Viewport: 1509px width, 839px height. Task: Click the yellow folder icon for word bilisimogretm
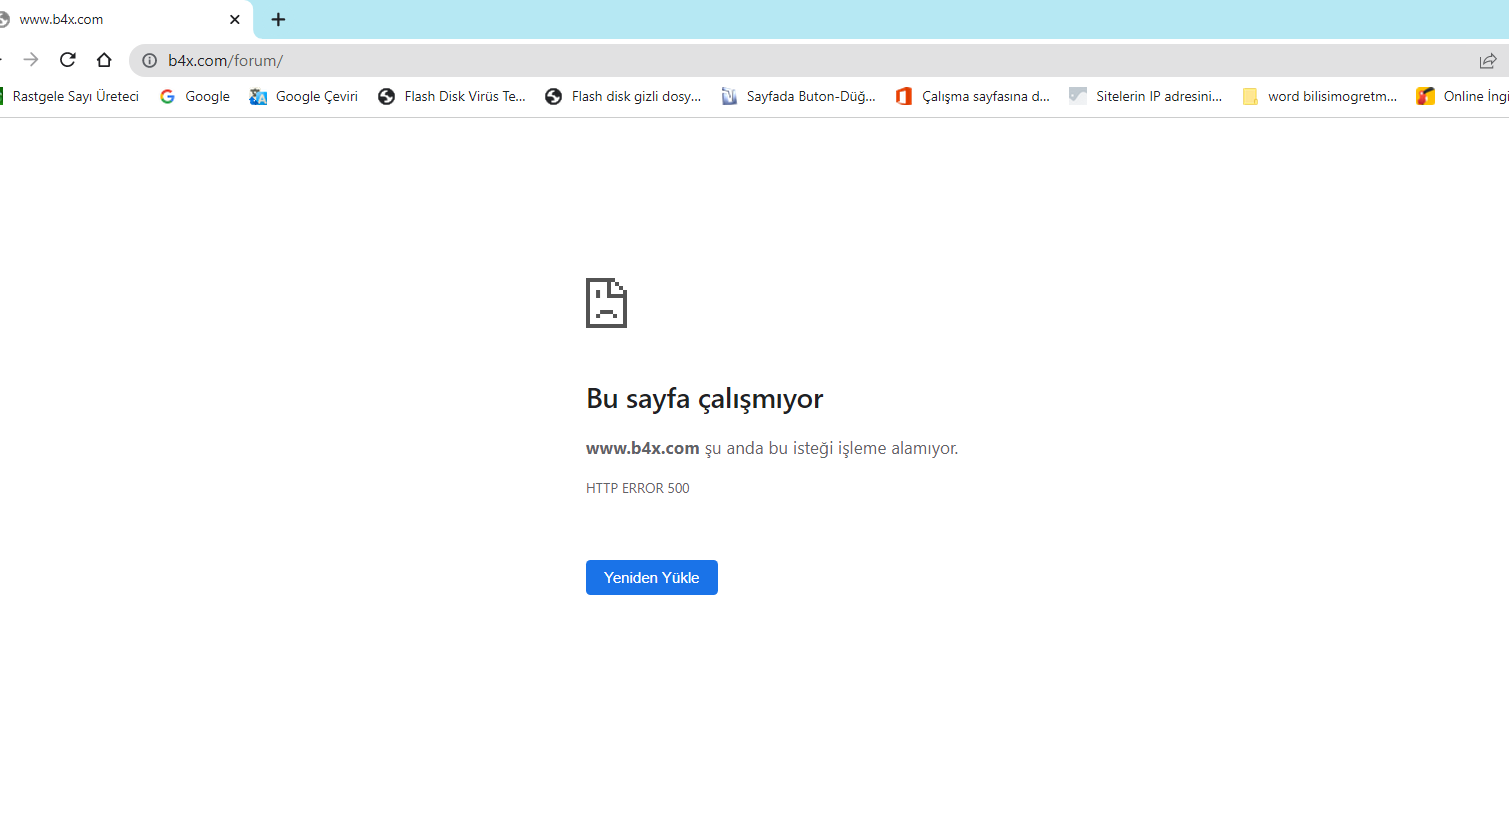pyautogui.click(x=1250, y=96)
